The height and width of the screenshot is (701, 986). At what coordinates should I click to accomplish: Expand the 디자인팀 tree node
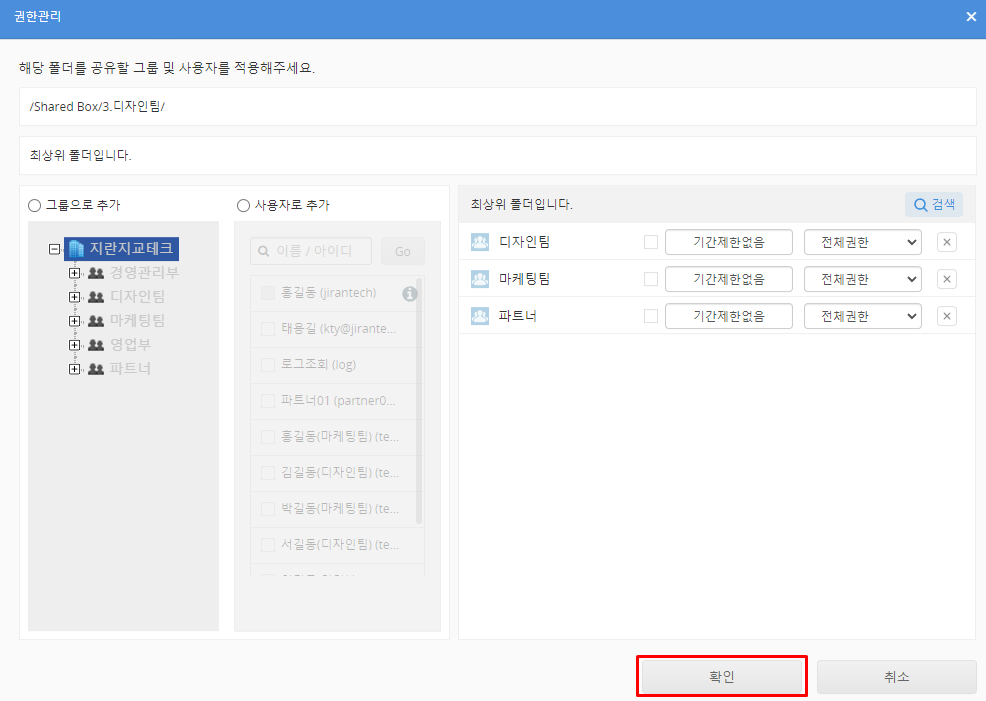pos(74,297)
